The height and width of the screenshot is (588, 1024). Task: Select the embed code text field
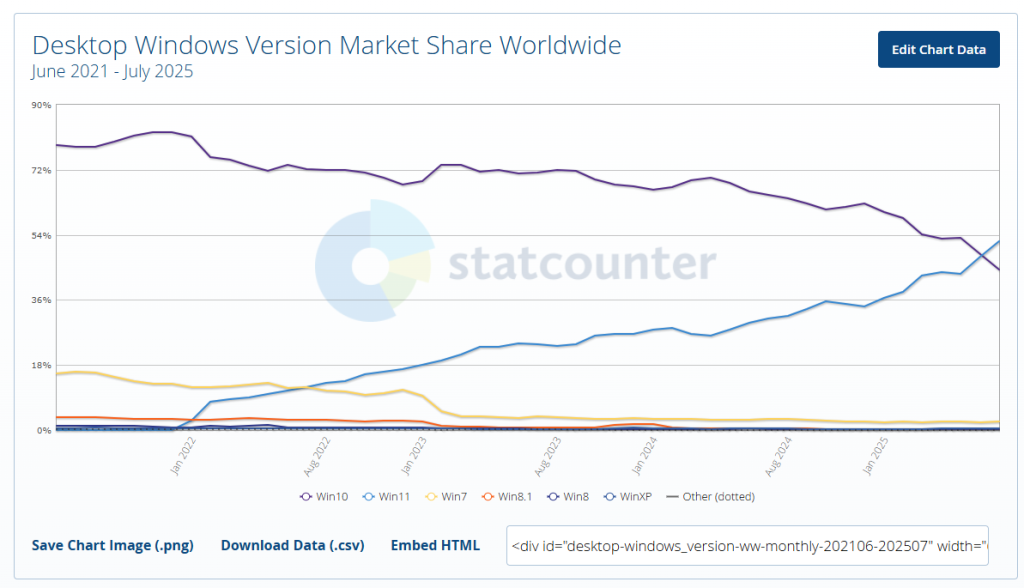click(747, 546)
